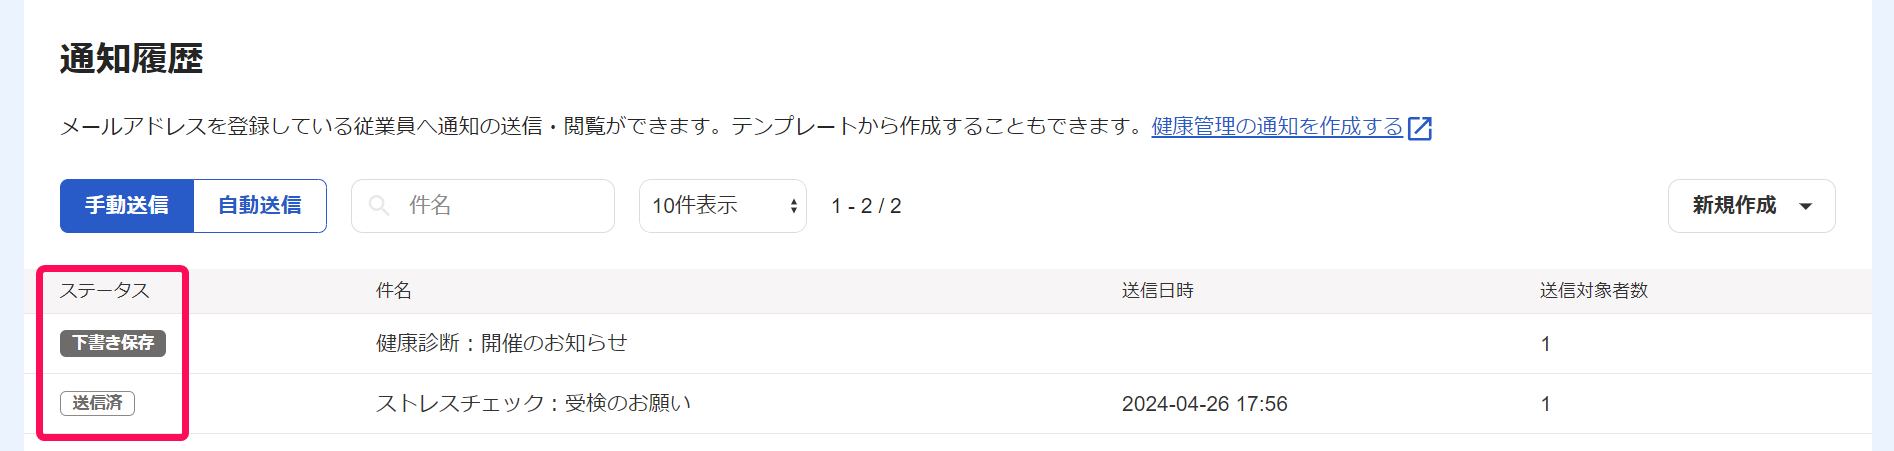Viewport: 1894px width, 451px height.
Task: Switch to the 手動送信 tab
Action: (x=127, y=206)
